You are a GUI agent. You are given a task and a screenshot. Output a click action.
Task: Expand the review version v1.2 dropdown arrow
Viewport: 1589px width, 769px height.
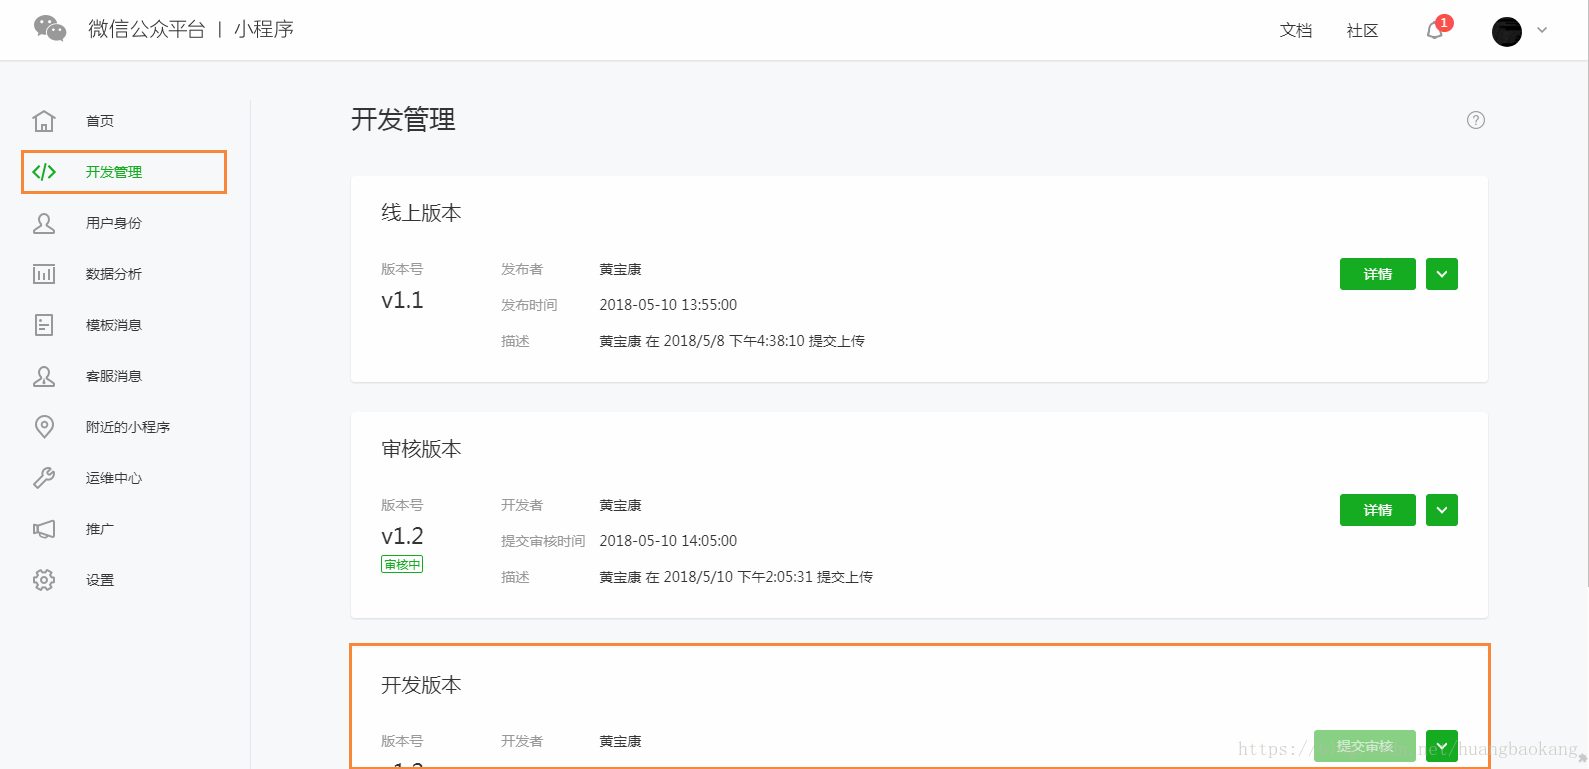click(x=1441, y=510)
